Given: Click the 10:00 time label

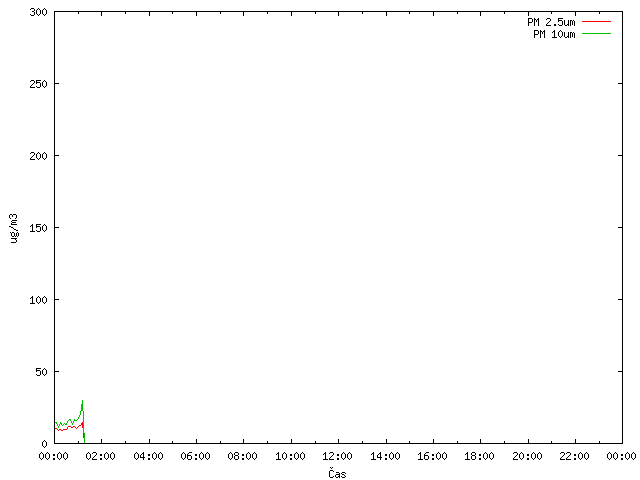Looking at the screenshot, I should [290, 456].
